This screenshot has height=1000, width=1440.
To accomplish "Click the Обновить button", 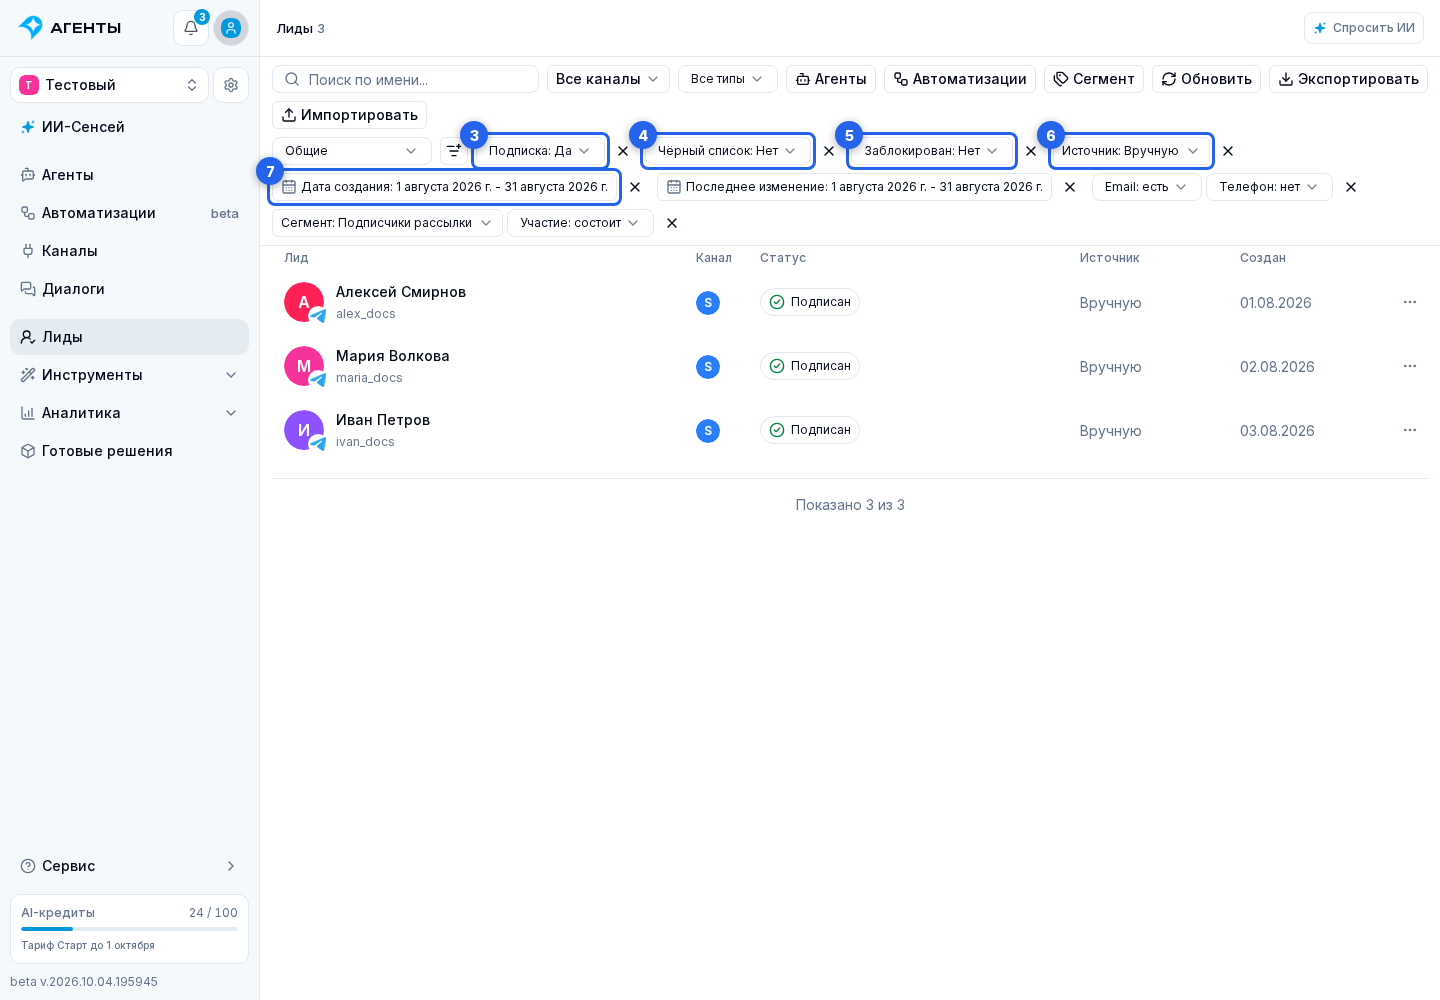I will pyautogui.click(x=1206, y=79).
